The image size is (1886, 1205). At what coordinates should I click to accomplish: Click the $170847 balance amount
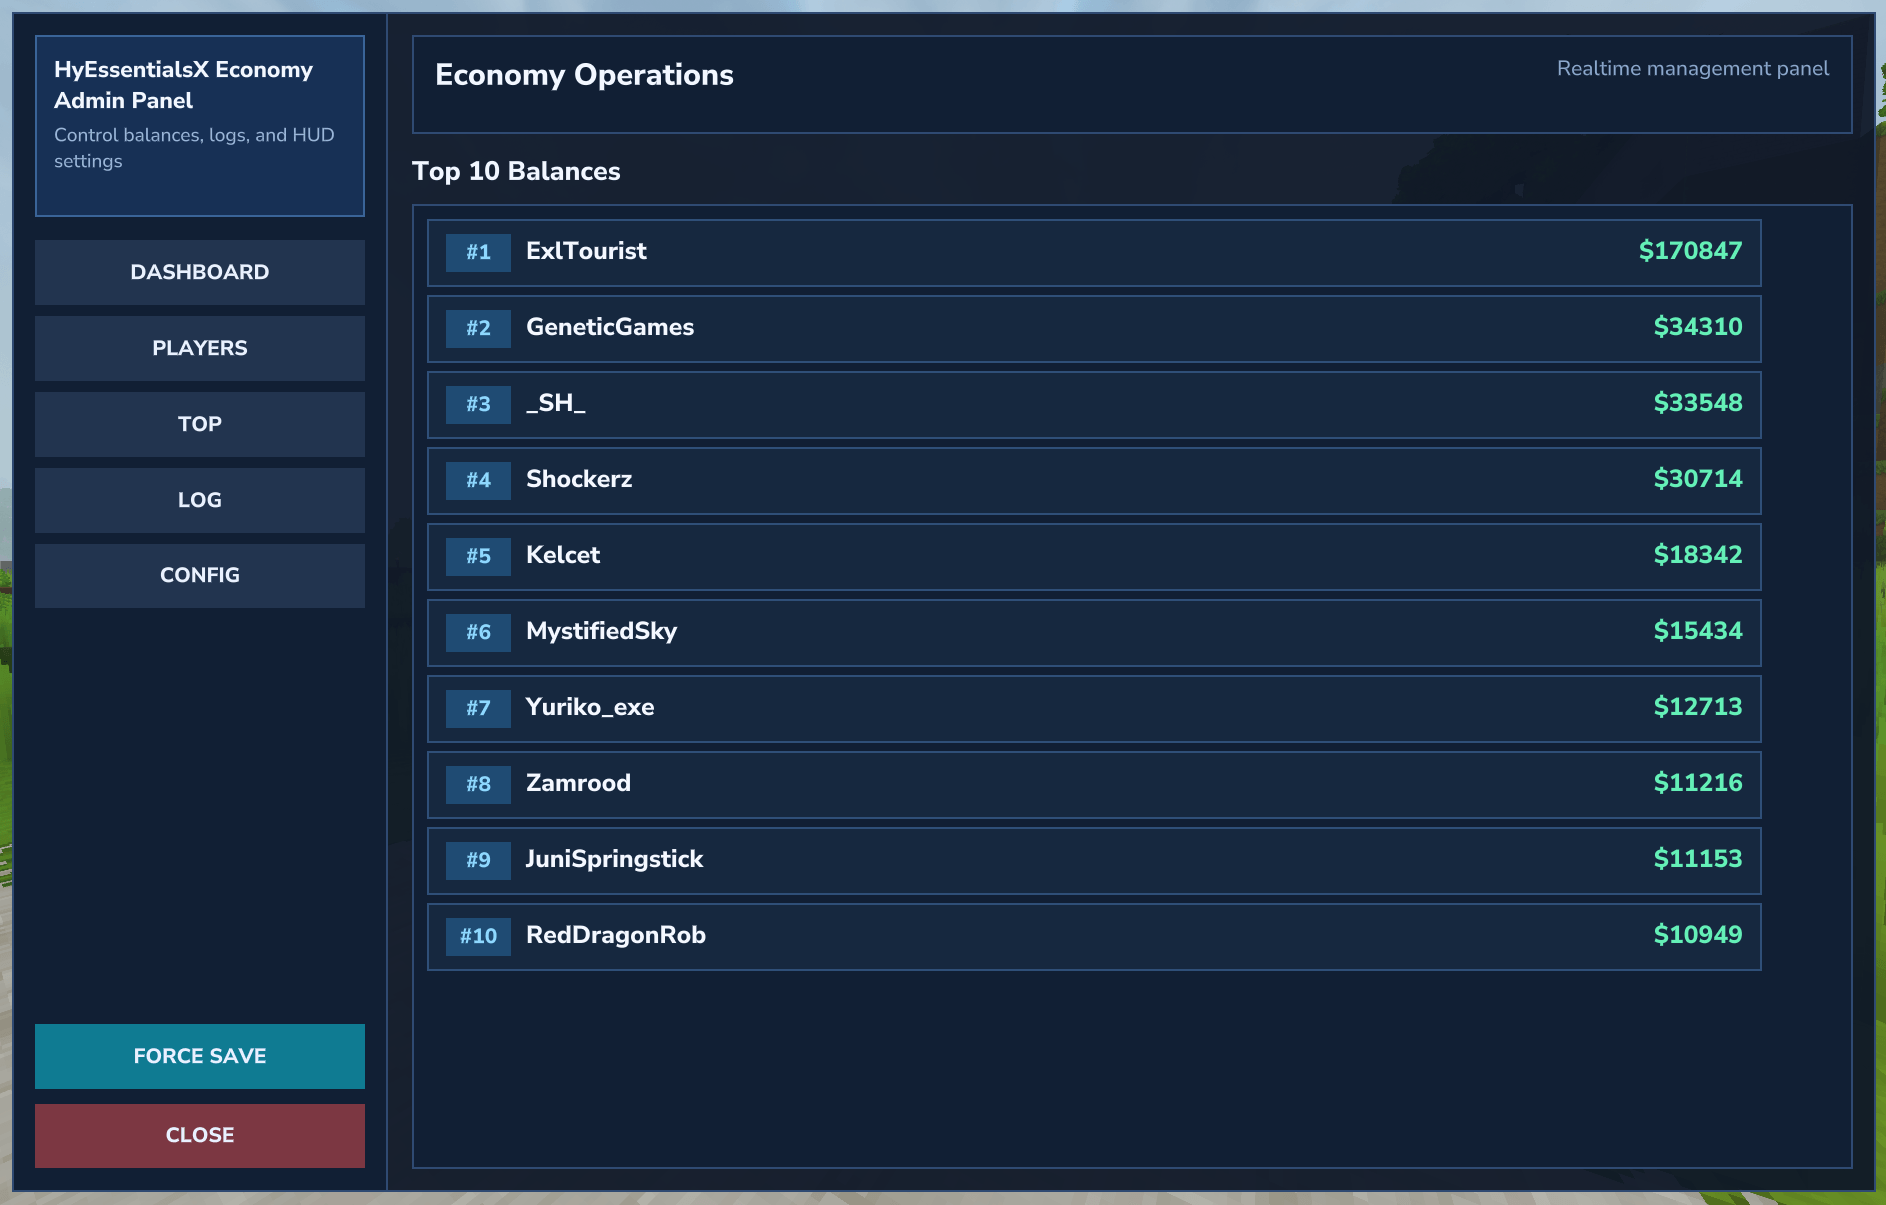(1690, 251)
